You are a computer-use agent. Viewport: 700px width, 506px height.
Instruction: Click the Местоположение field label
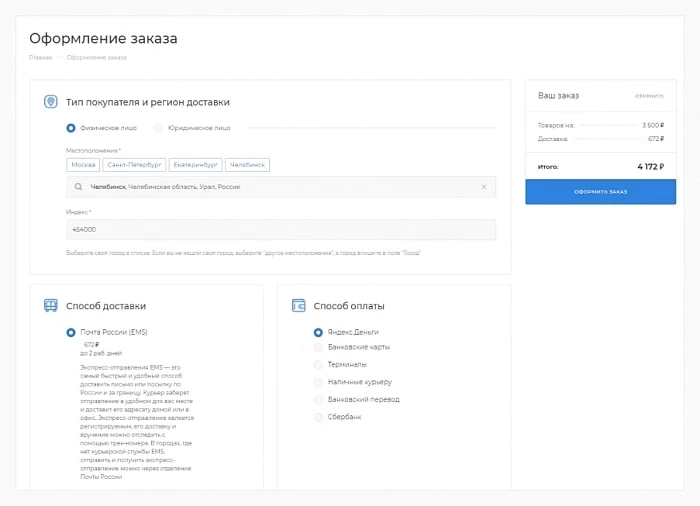tap(93, 151)
